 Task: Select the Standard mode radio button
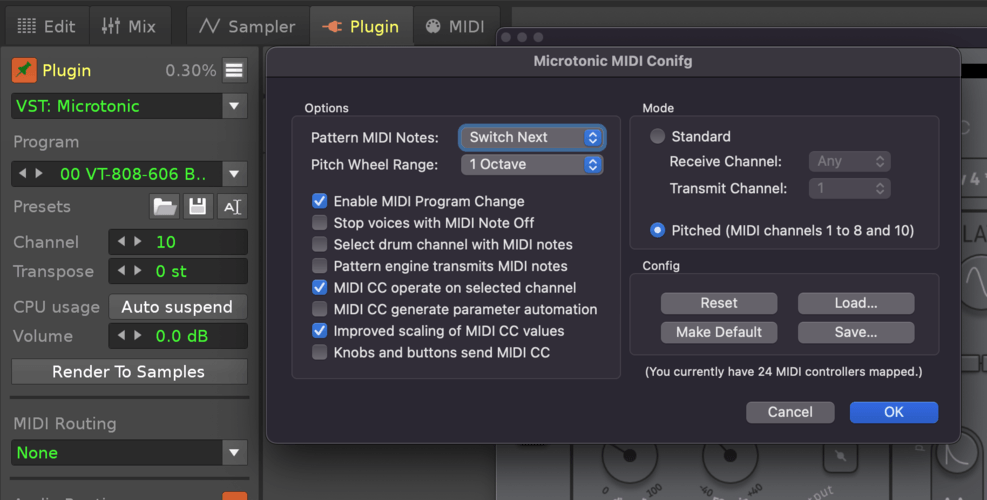pos(657,137)
